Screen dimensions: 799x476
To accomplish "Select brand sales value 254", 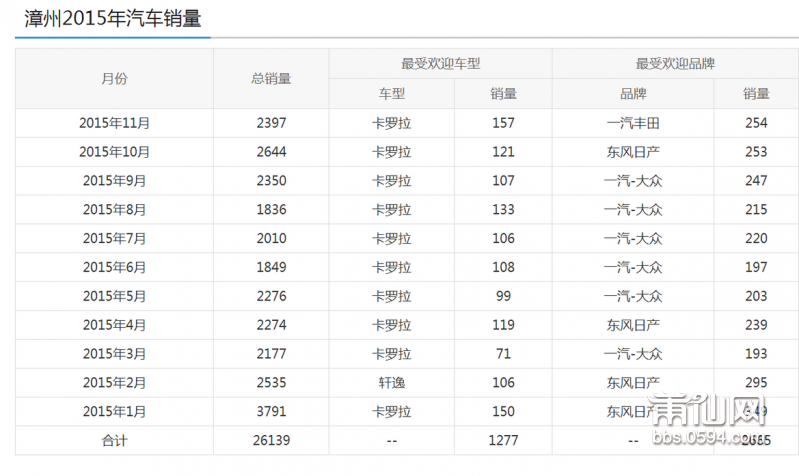I will [756, 123].
